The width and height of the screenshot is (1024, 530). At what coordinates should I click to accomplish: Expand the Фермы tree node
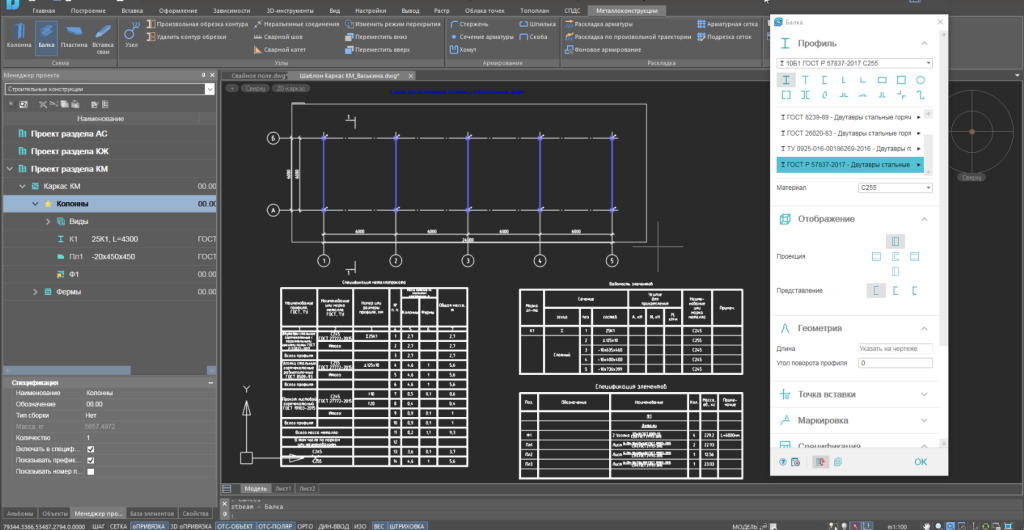click(35, 292)
